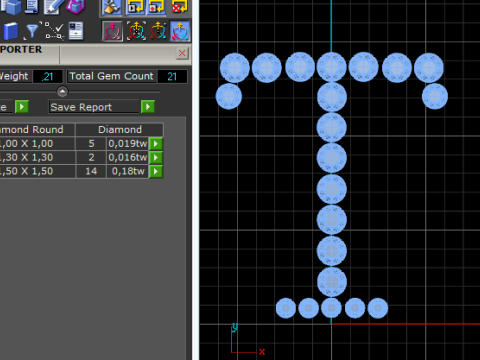Click the Total Gem Count label
The width and height of the screenshot is (480, 360).
111,76
